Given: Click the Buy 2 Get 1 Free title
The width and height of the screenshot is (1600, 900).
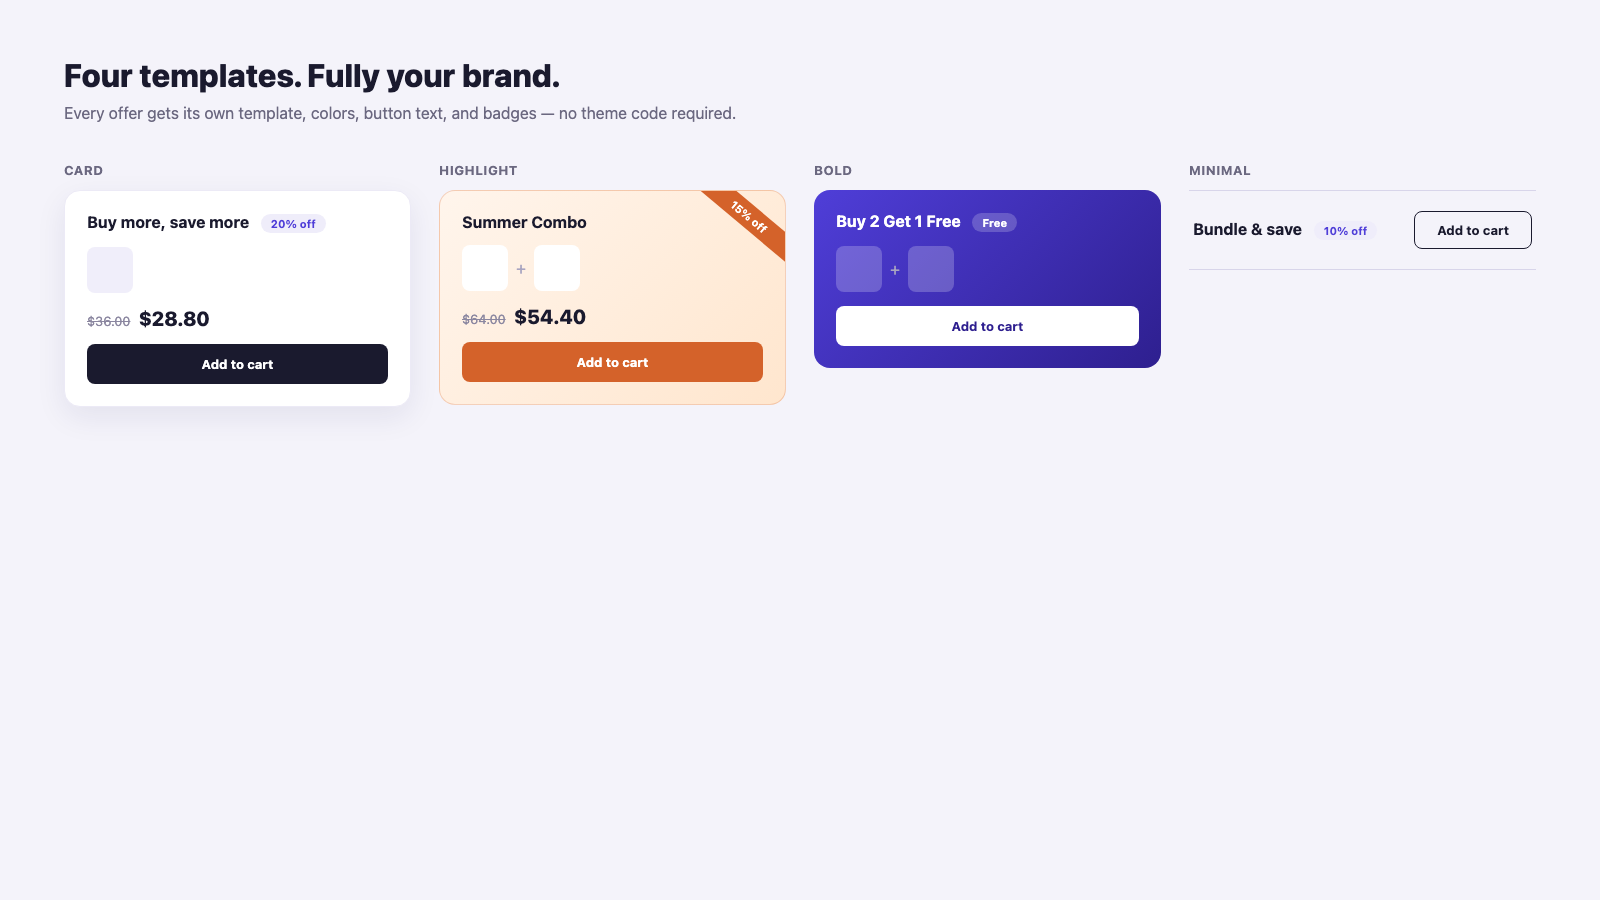Looking at the screenshot, I should coord(898,221).
